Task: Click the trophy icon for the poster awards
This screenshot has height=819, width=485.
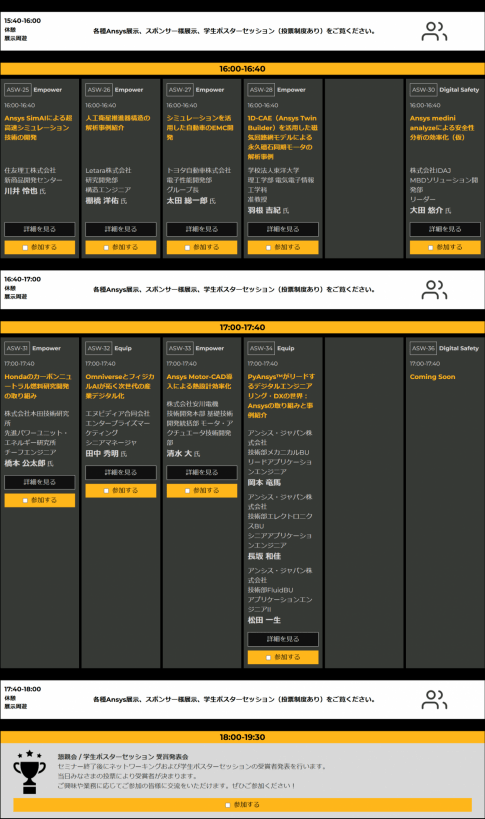Action: pyautogui.click(x=29, y=771)
